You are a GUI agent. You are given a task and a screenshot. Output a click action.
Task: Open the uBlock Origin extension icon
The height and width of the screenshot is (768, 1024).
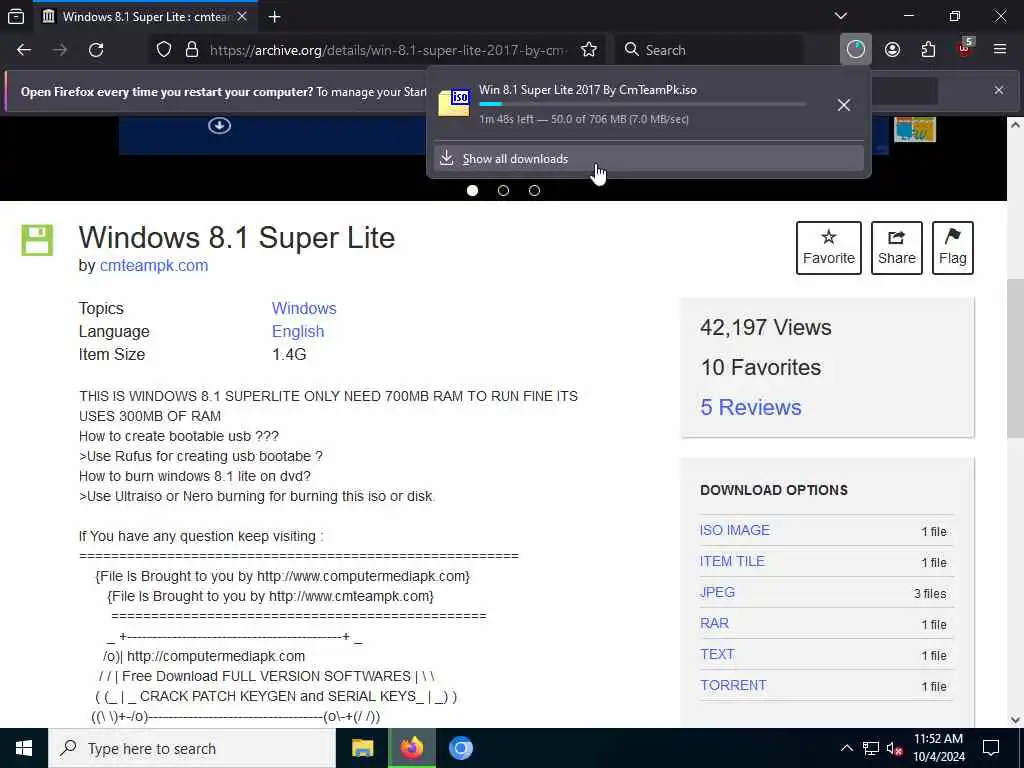tap(965, 50)
